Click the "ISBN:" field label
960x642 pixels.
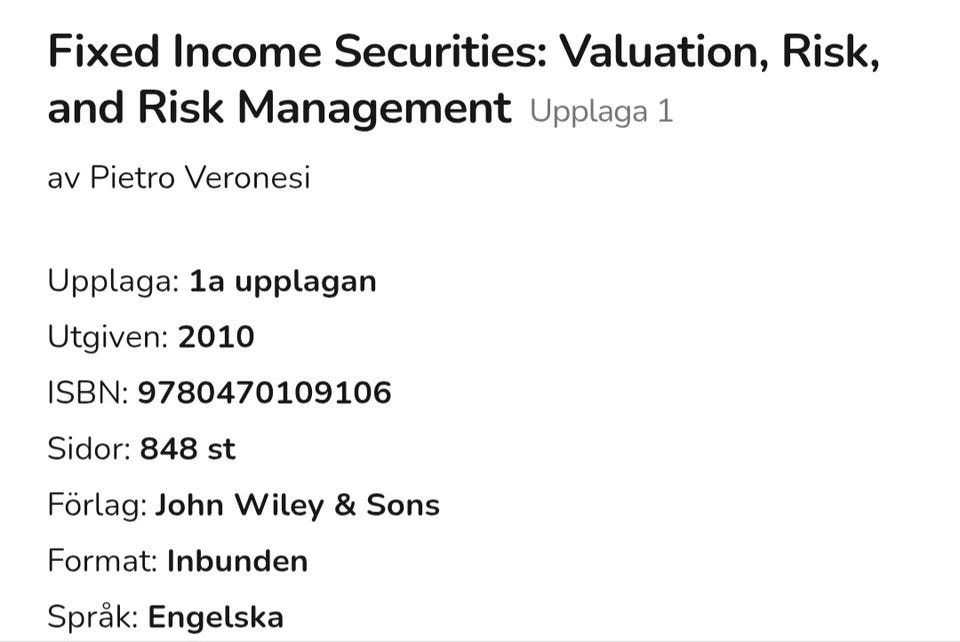point(88,393)
